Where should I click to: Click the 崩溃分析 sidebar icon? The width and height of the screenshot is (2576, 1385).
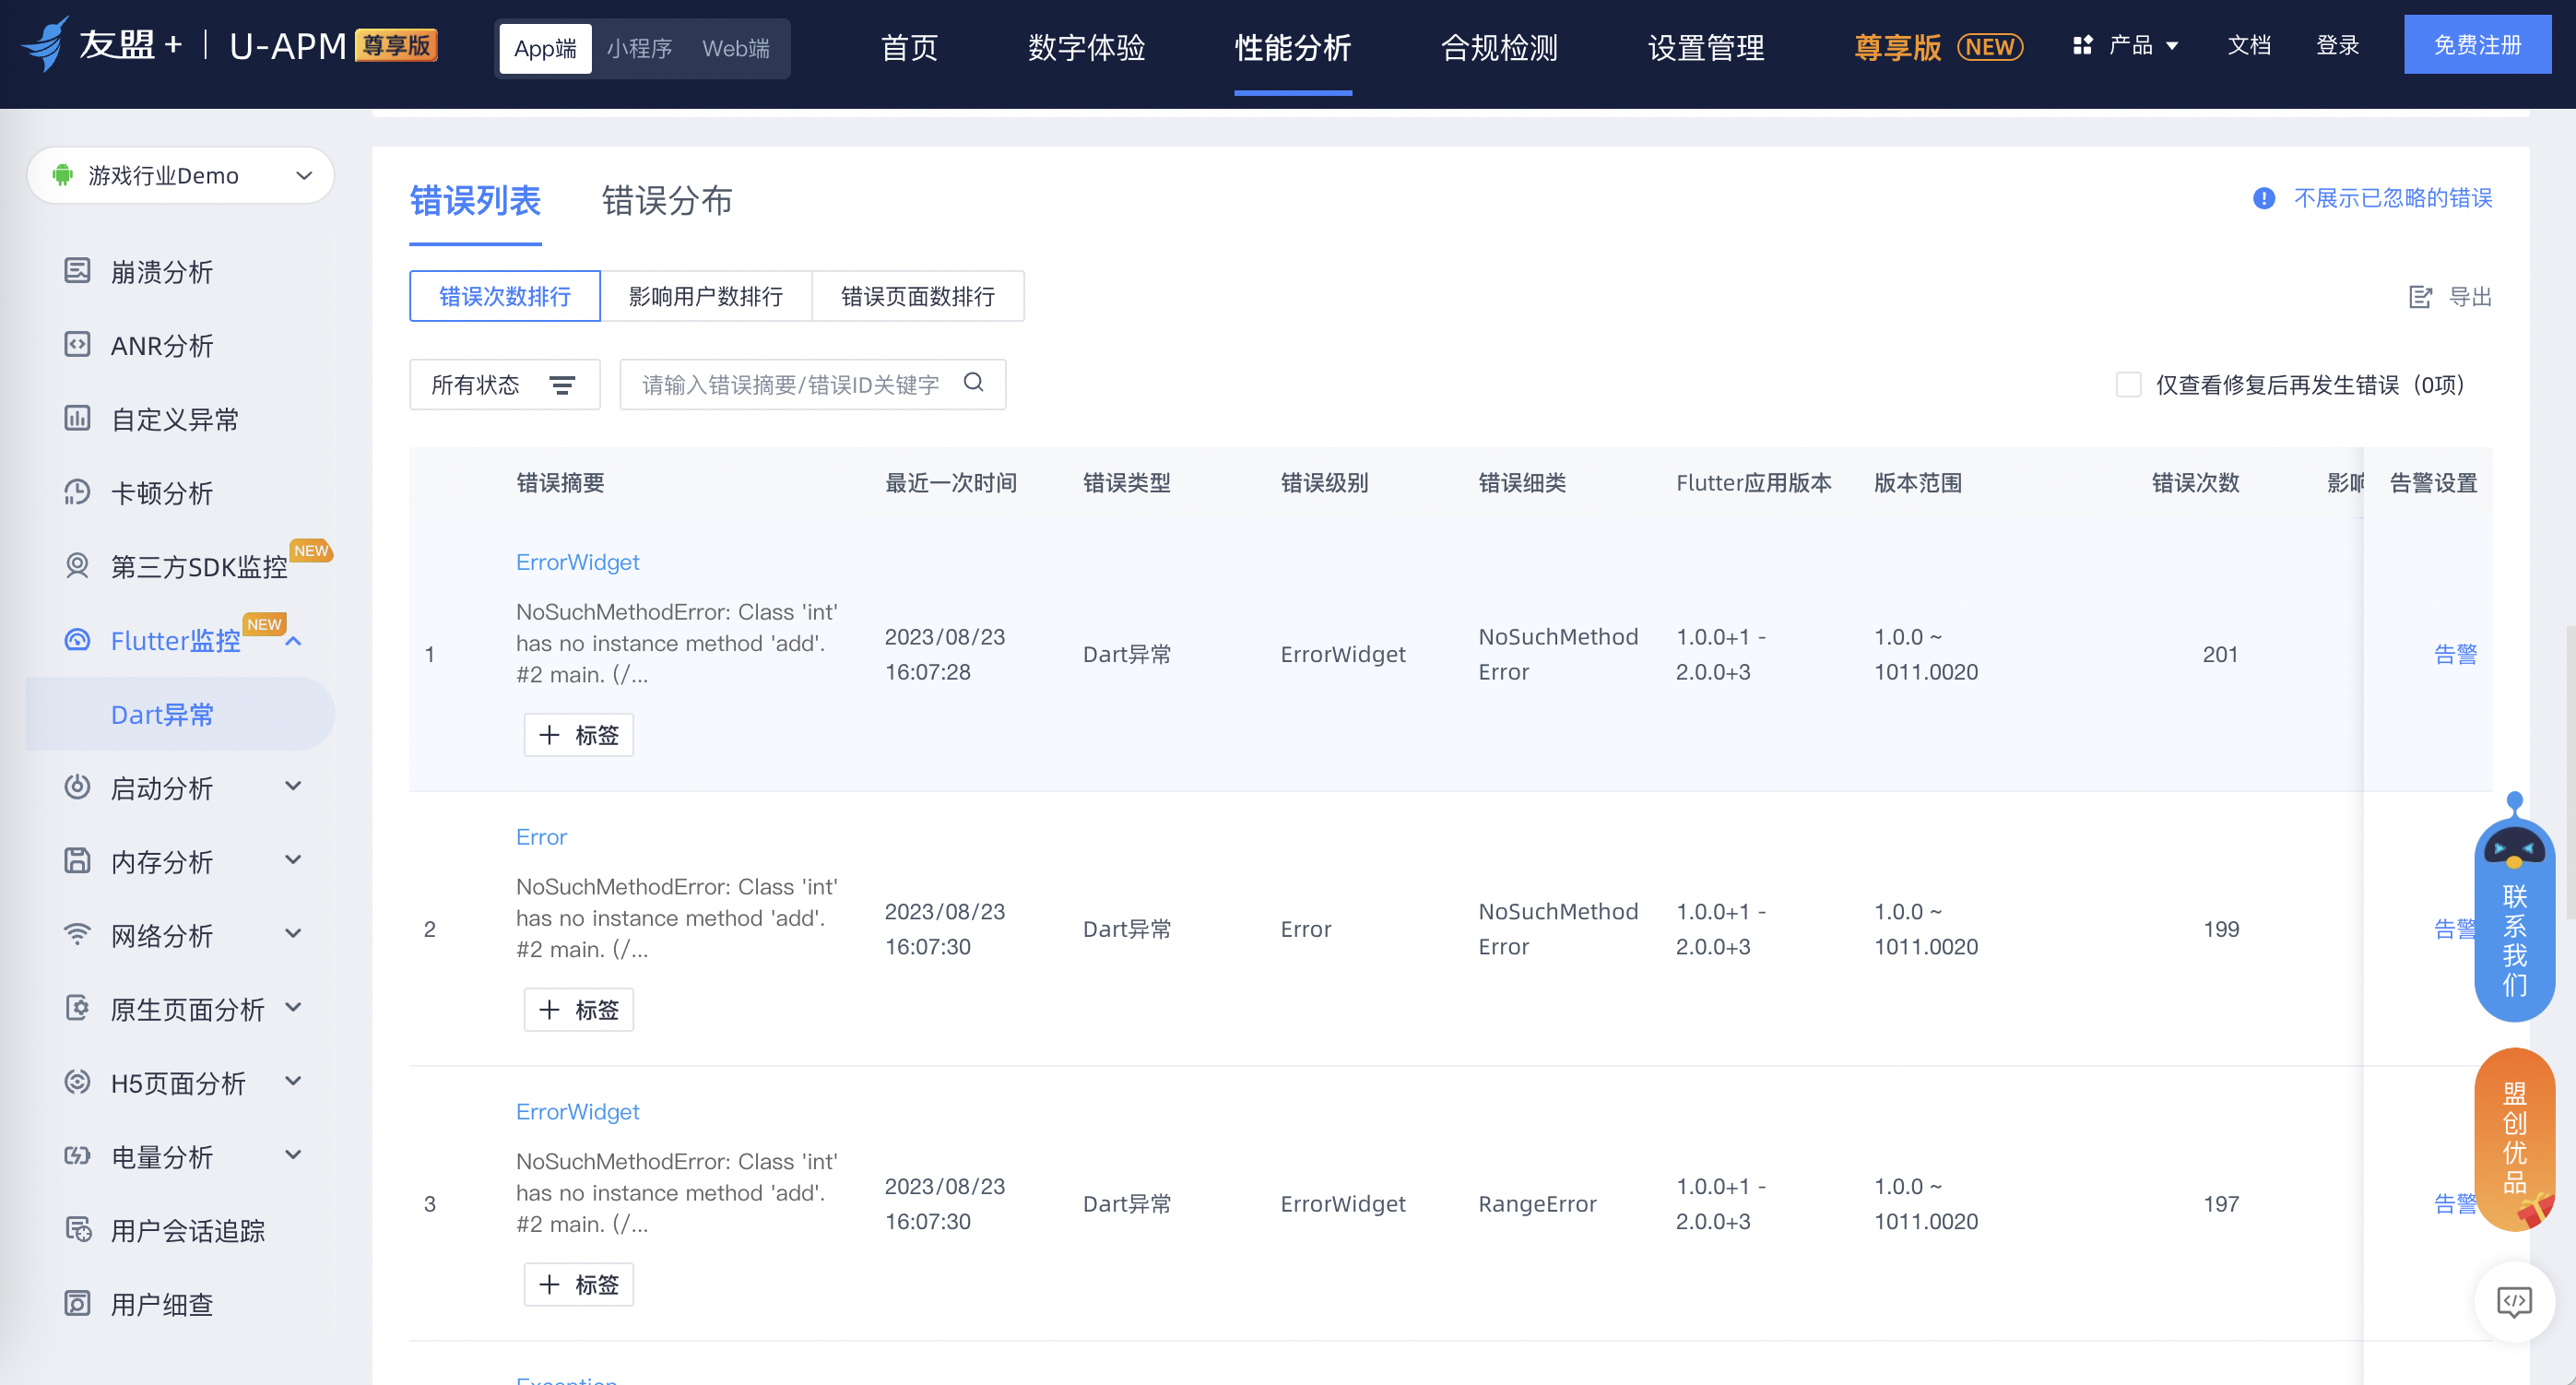click(77, 271)
